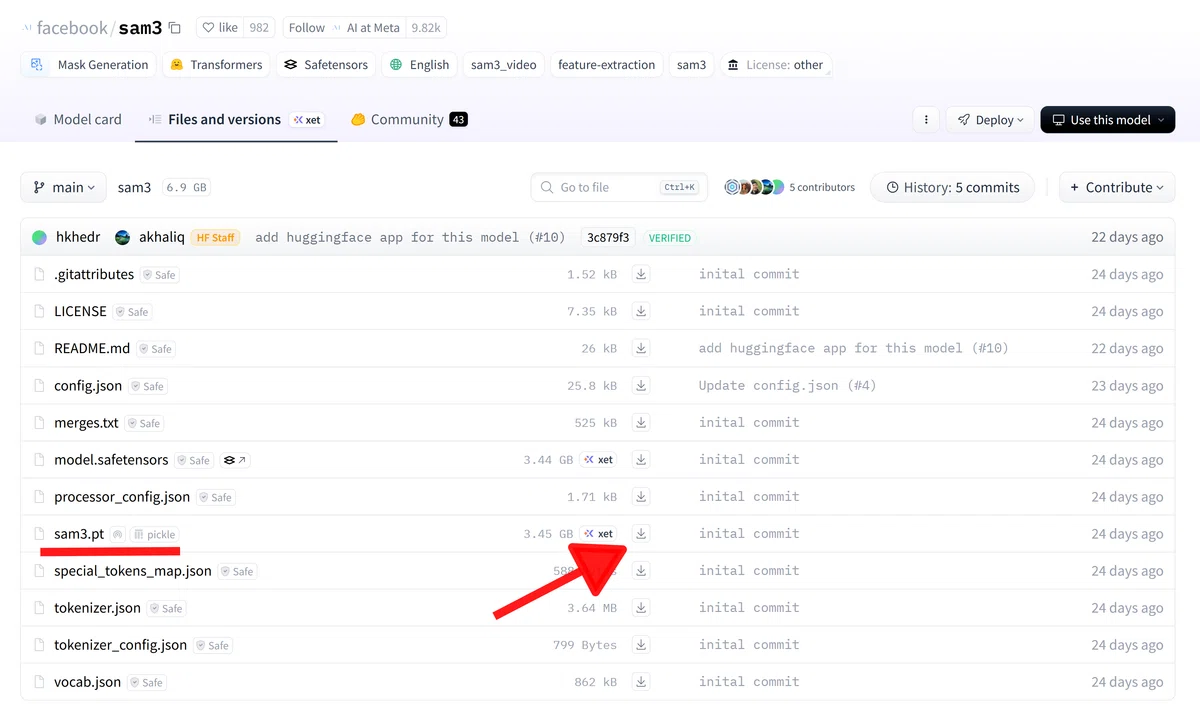The width and height of the screenshot is (1200, 717).
Task: Open the Use this model dropdown
Action: [1108, 119]
